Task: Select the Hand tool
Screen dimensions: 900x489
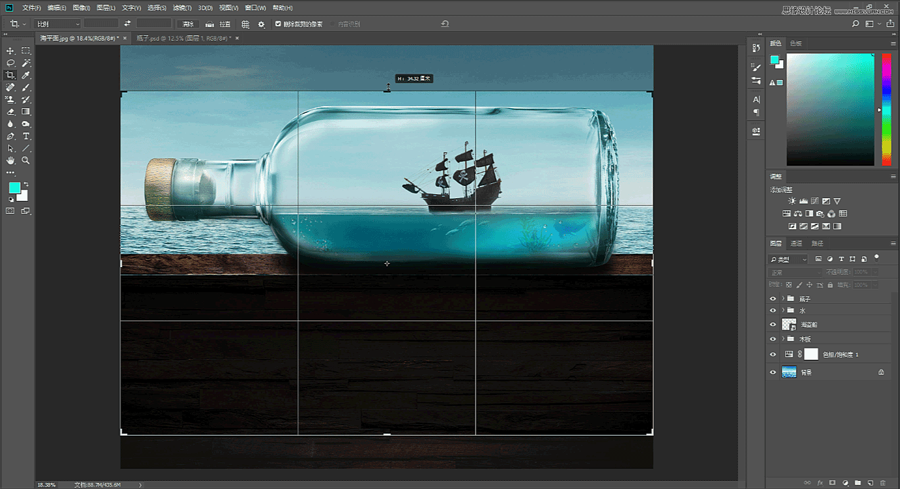Action: click(11, 160)
